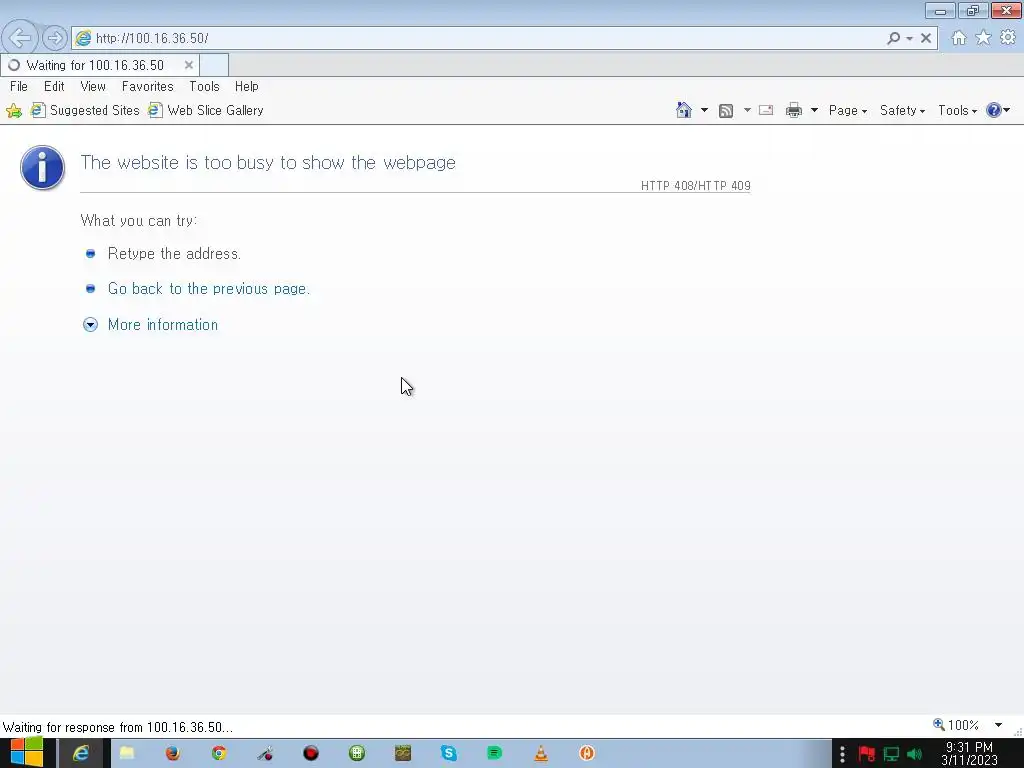Open the Page dropdown menu

[848, 110]
